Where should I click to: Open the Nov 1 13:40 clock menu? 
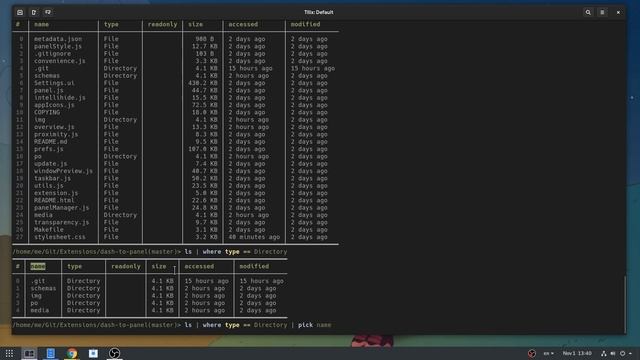(577, 353)
